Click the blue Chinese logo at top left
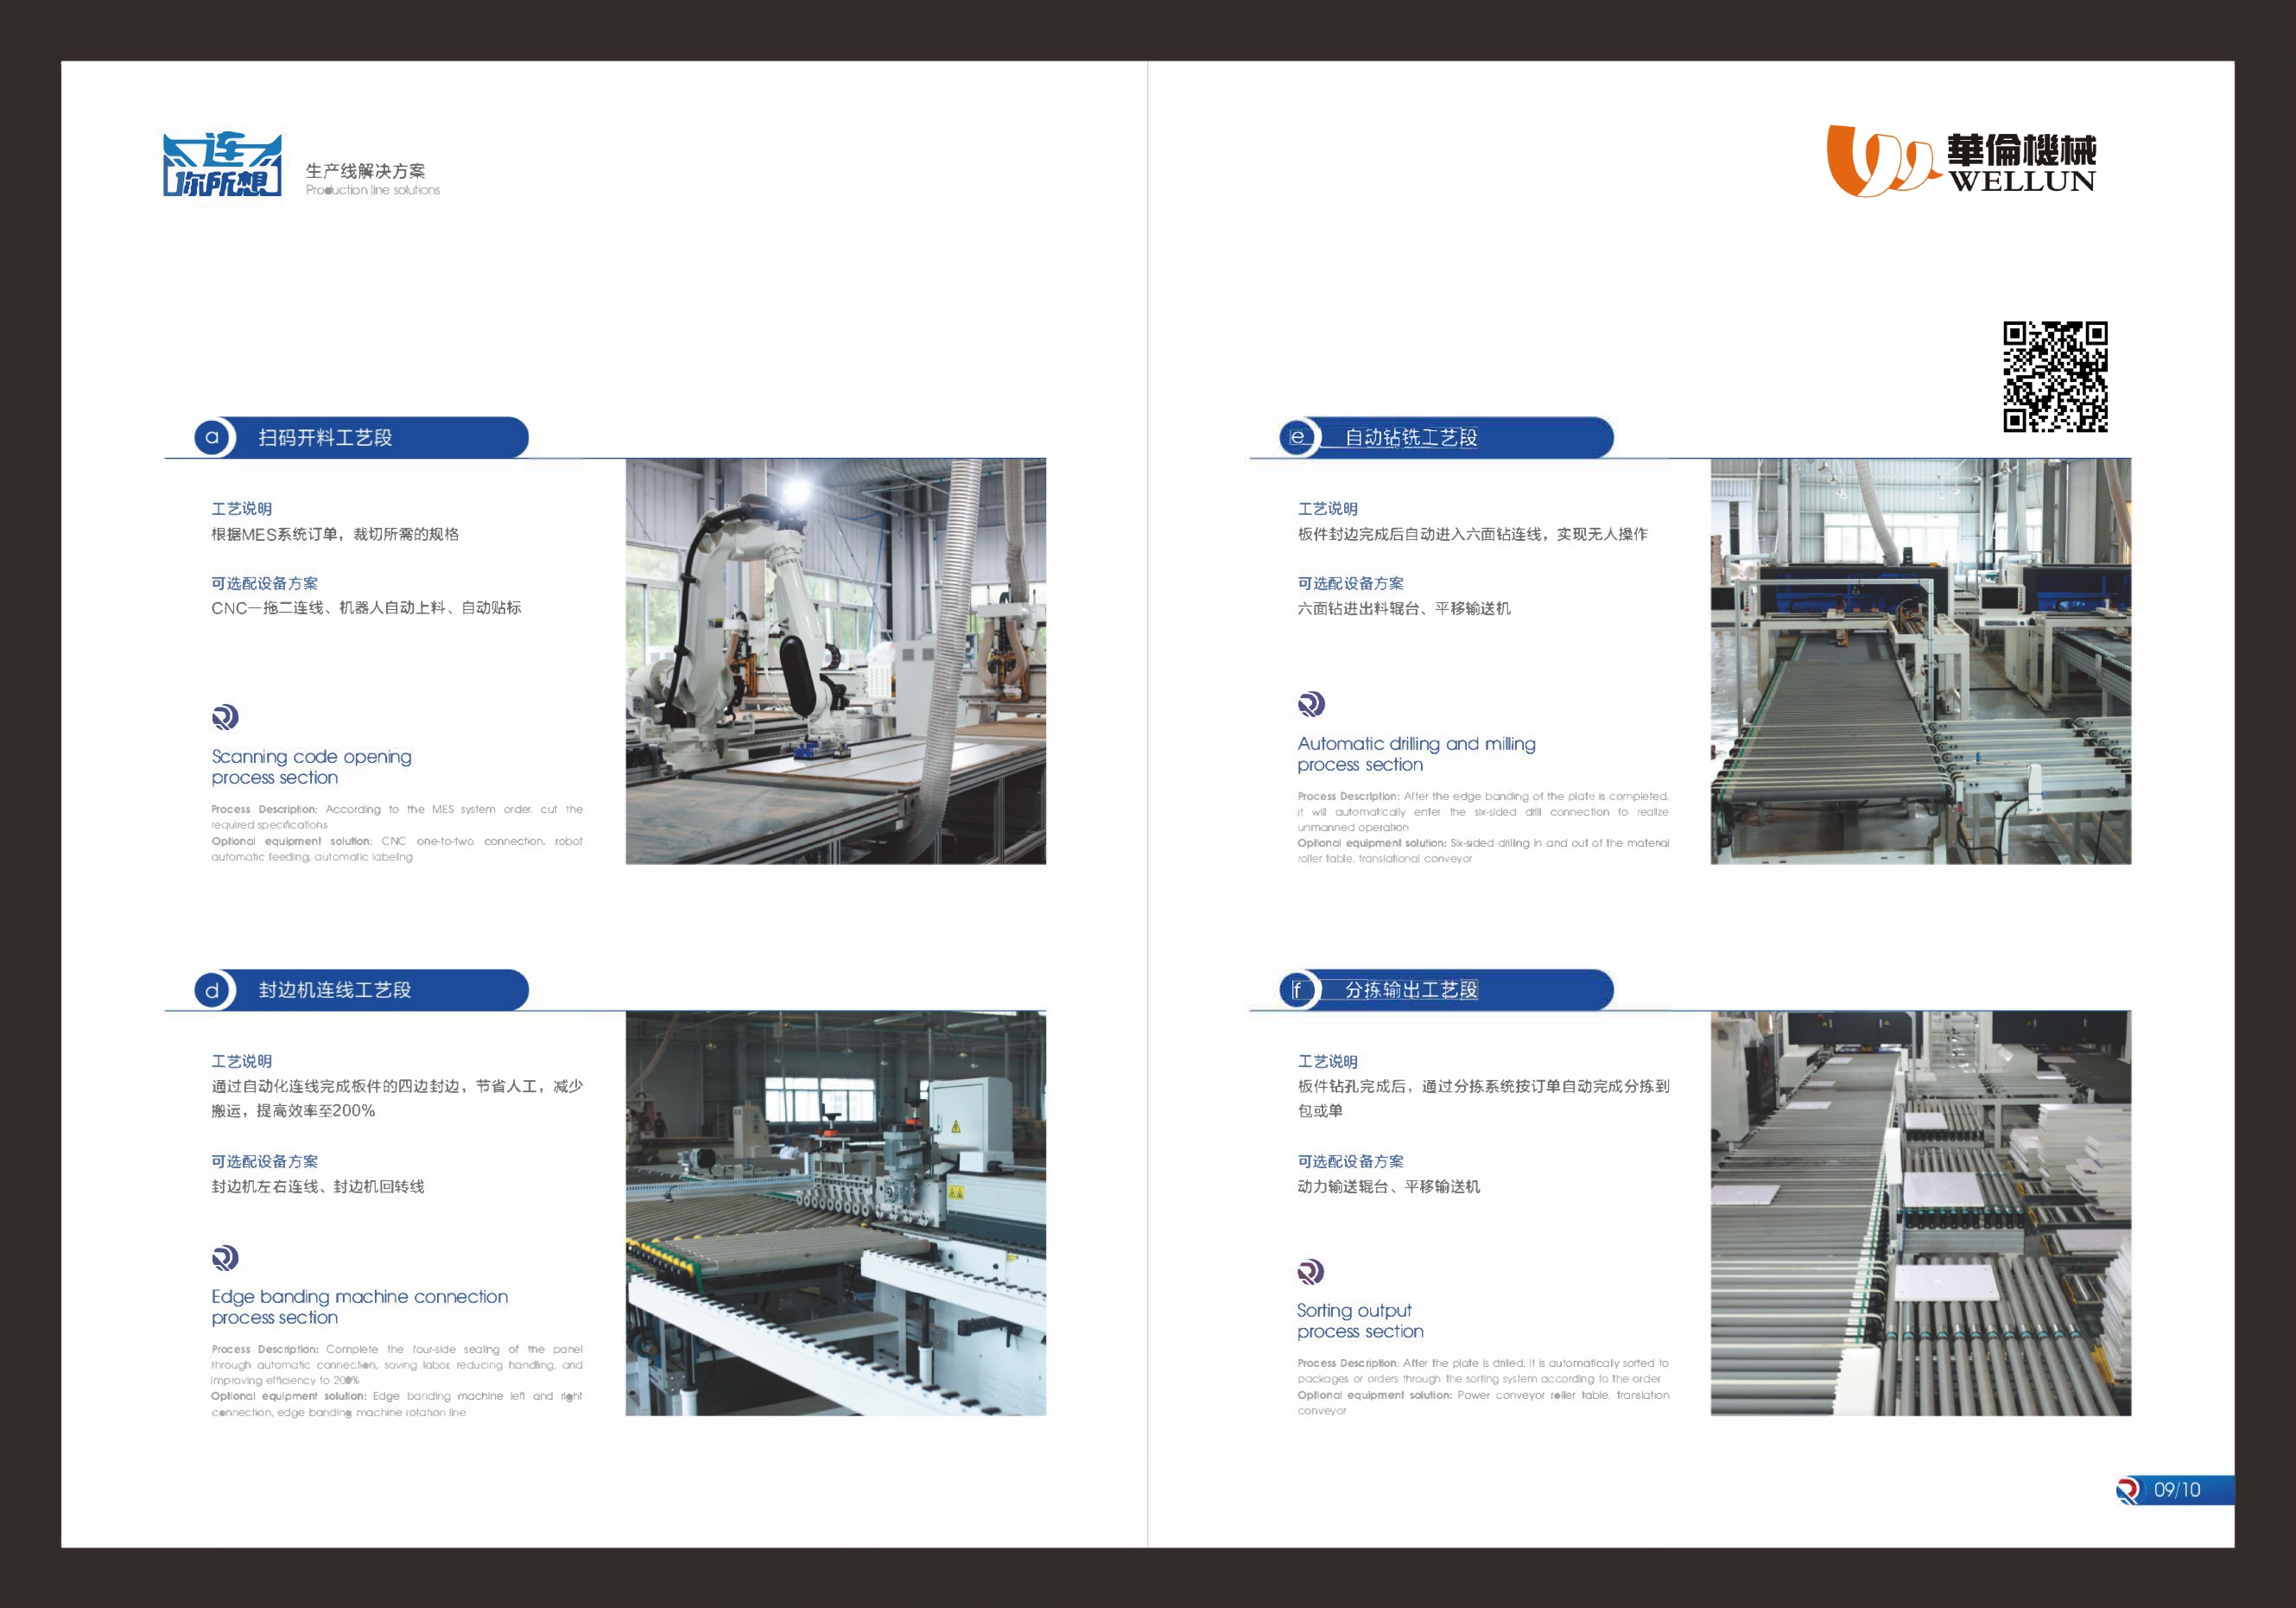The width and height of the screenshot is (2296, 1608). (x=222, y=165)
